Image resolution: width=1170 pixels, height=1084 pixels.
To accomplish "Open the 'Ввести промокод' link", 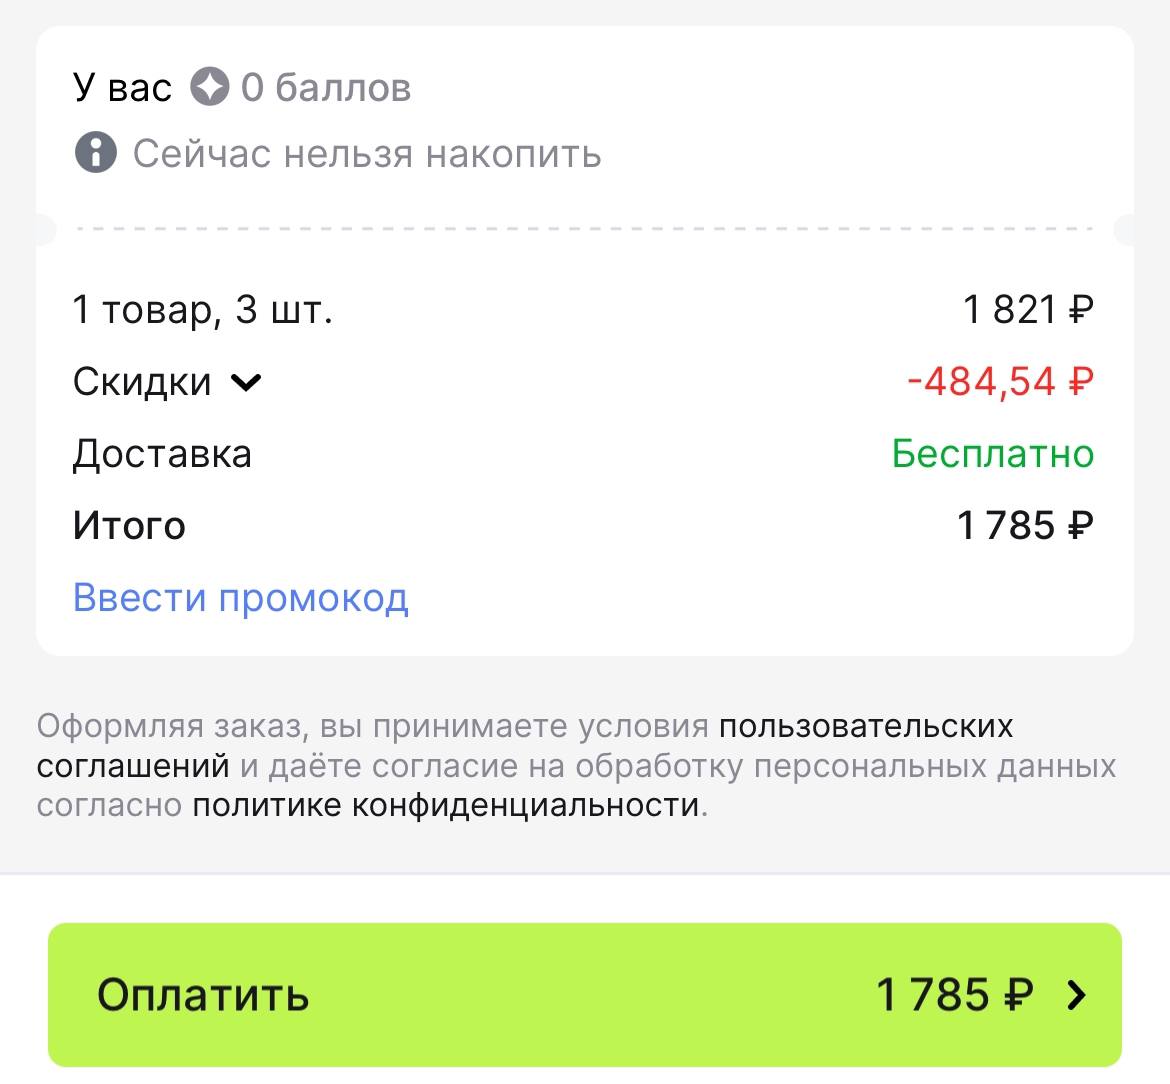I will 241,598.
